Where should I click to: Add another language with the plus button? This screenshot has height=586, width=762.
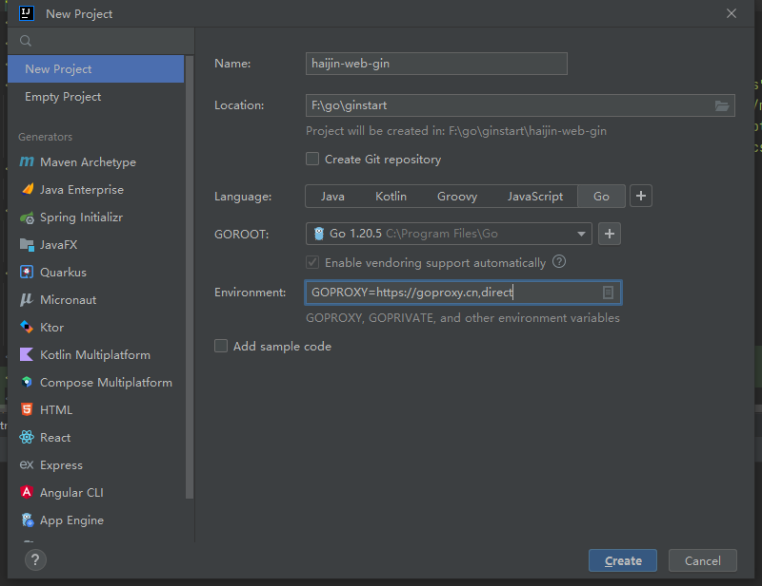(641, 196)
